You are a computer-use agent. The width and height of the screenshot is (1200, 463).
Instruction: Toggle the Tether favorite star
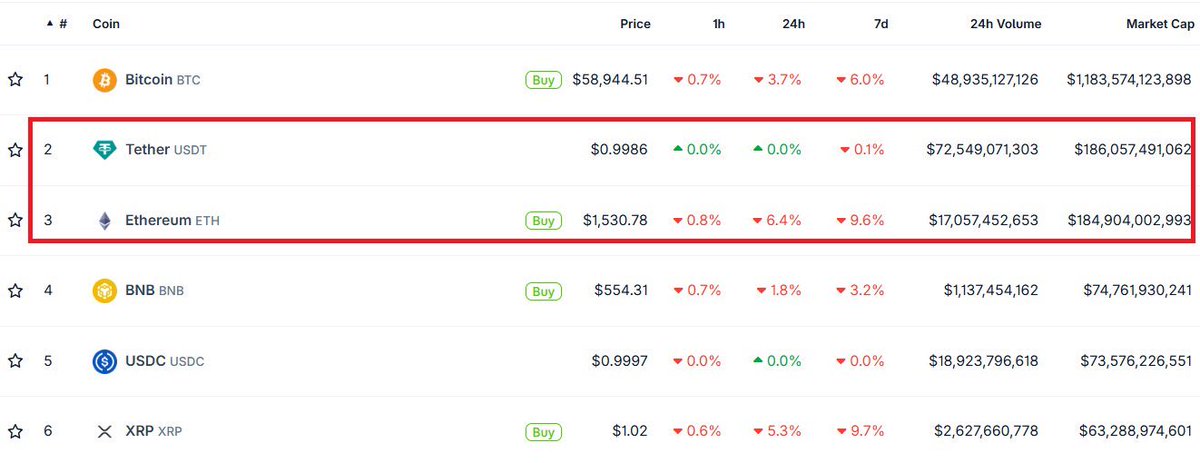tap(15, 150)
